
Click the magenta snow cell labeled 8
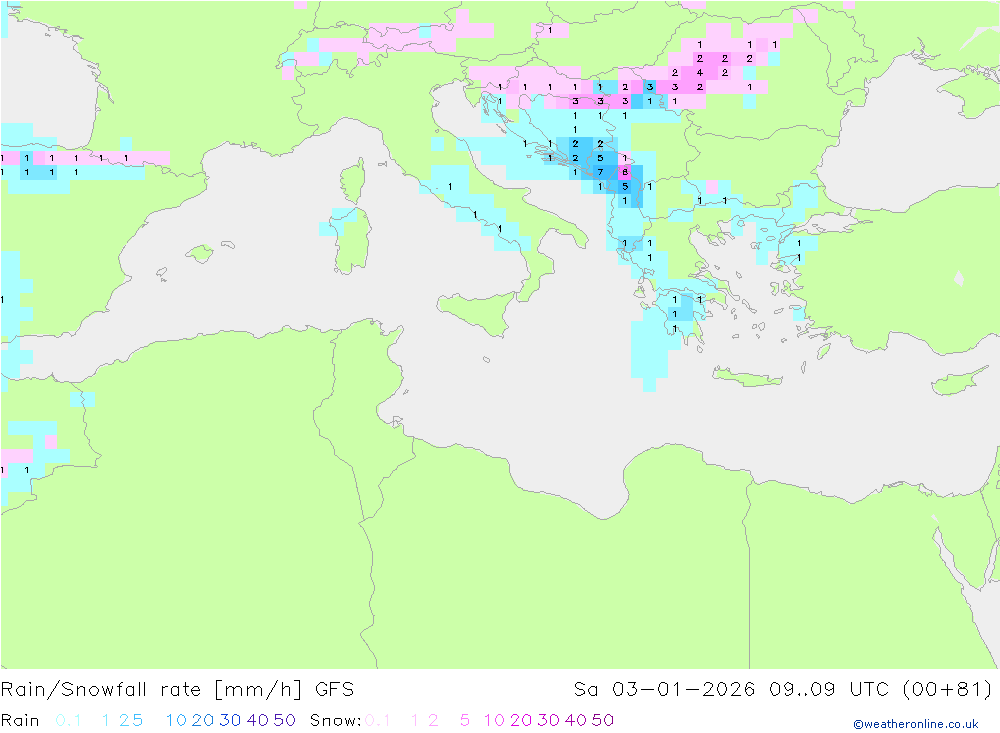[625, 172]
